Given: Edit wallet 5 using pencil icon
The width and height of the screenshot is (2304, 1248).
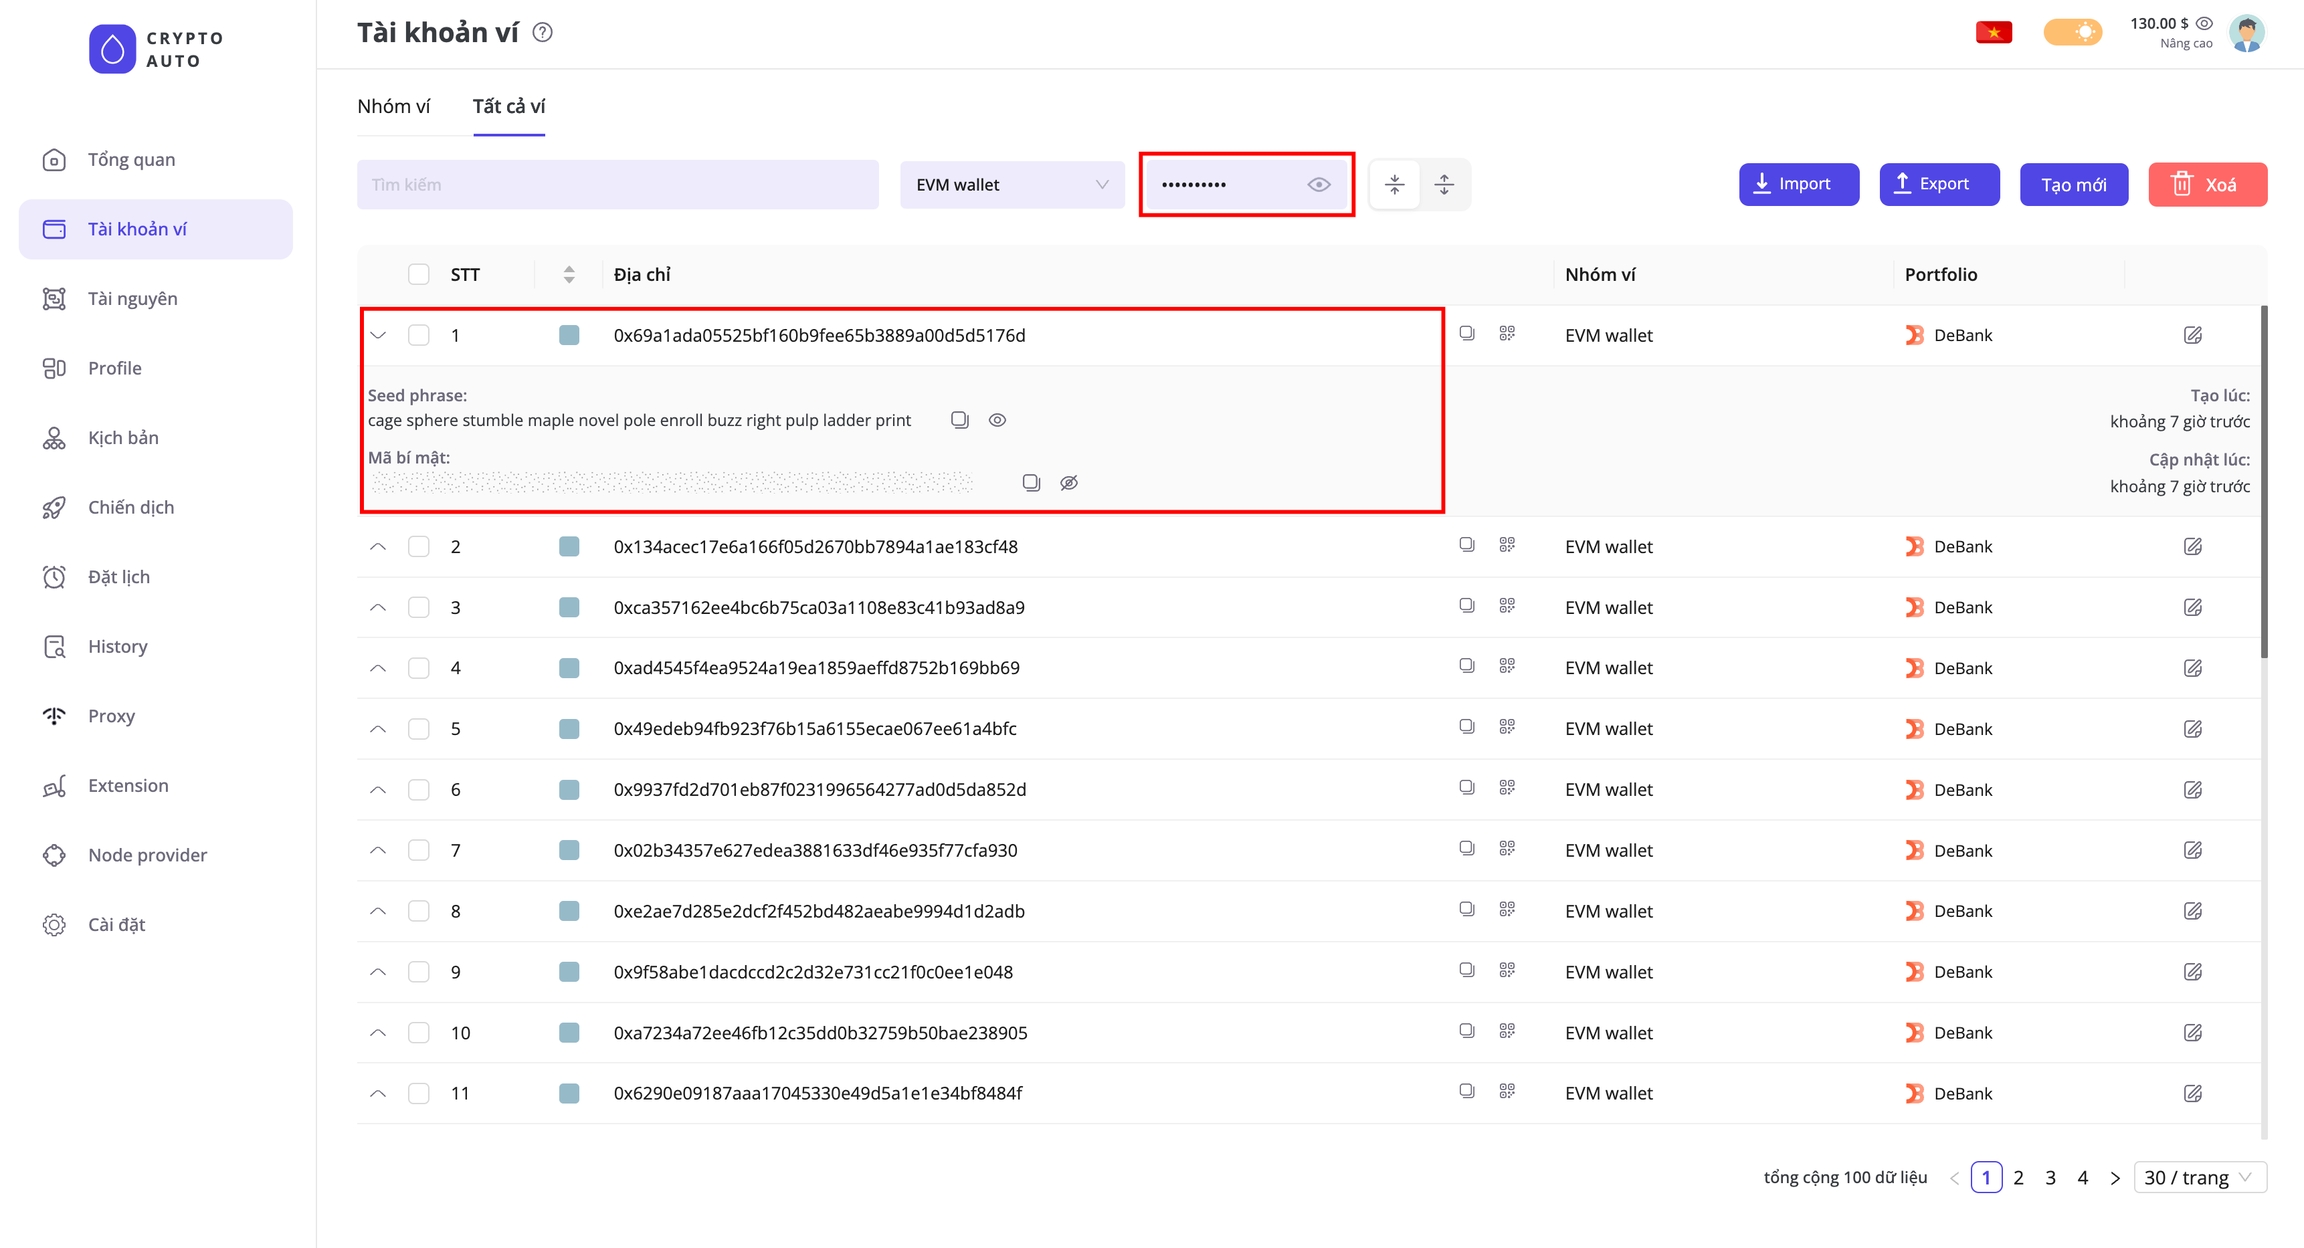Looking at the screenshot, I should 2192,729.
